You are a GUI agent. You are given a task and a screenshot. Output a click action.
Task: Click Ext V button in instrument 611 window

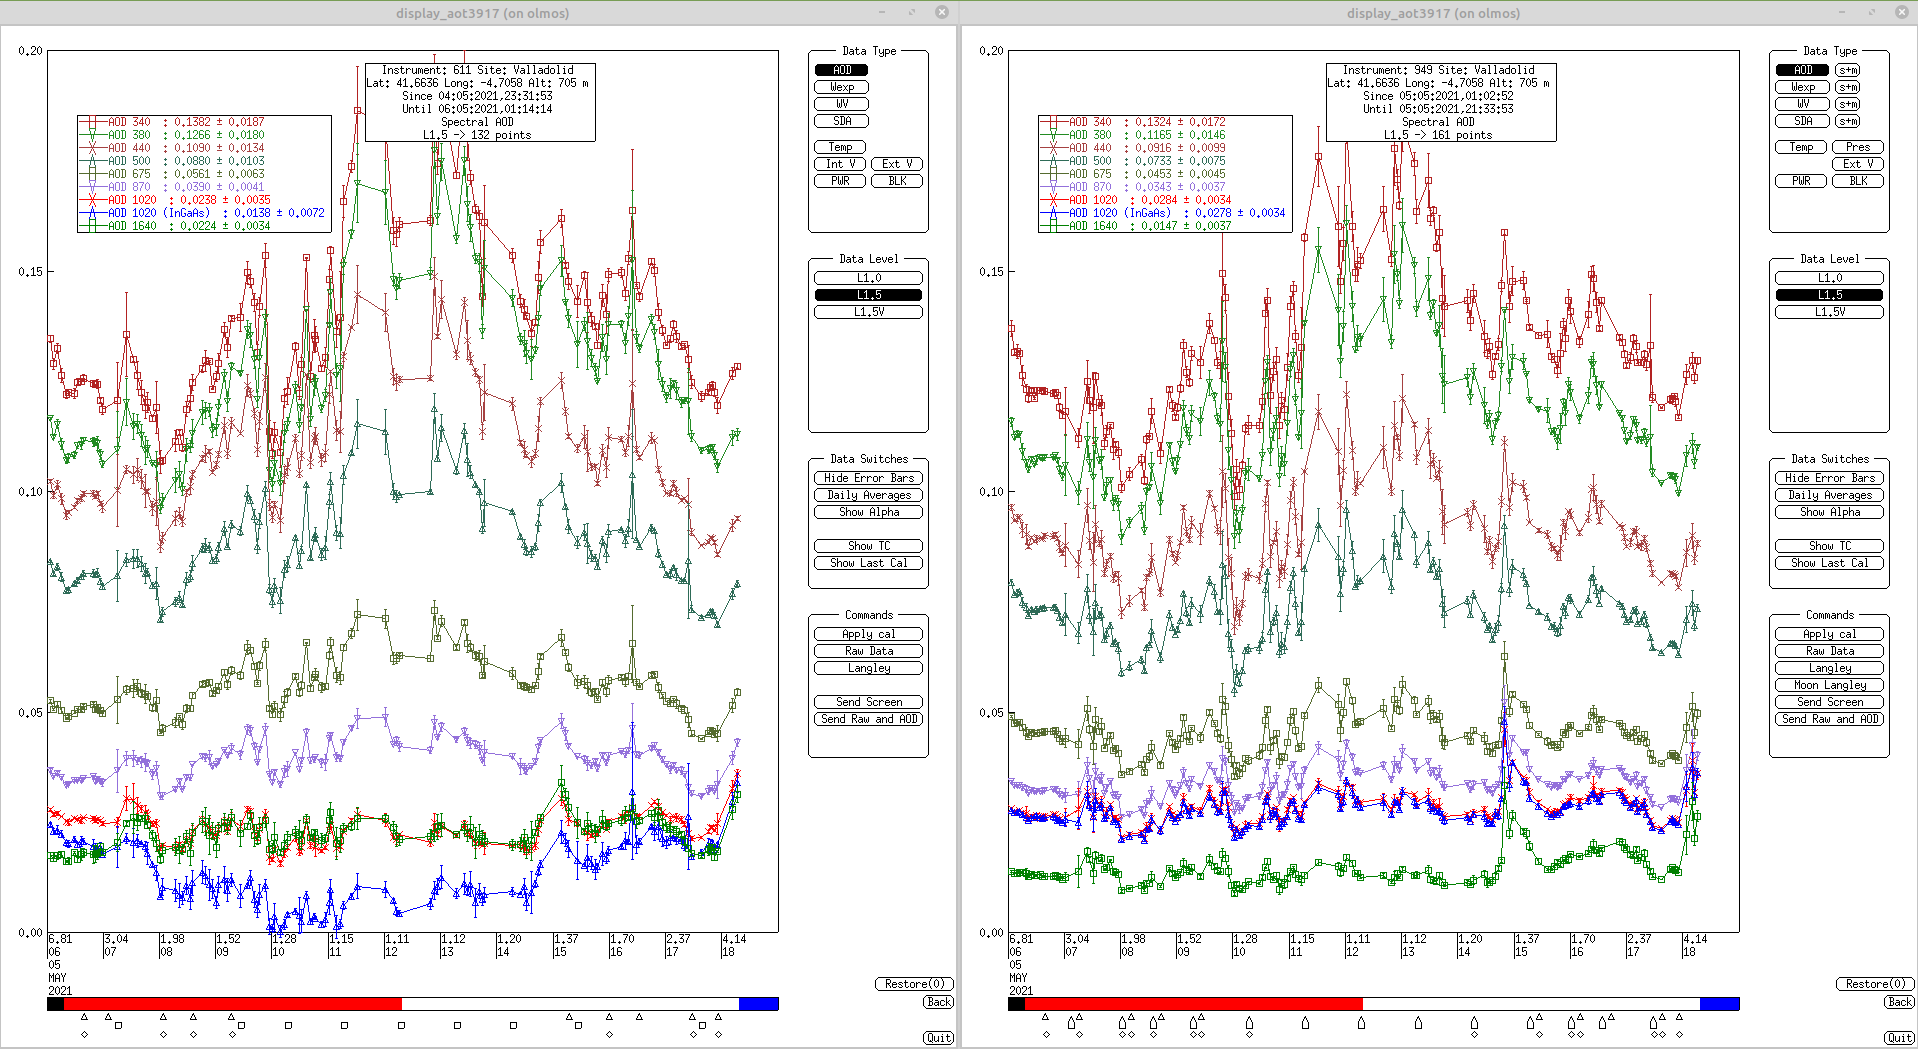(x=897, y=164)
